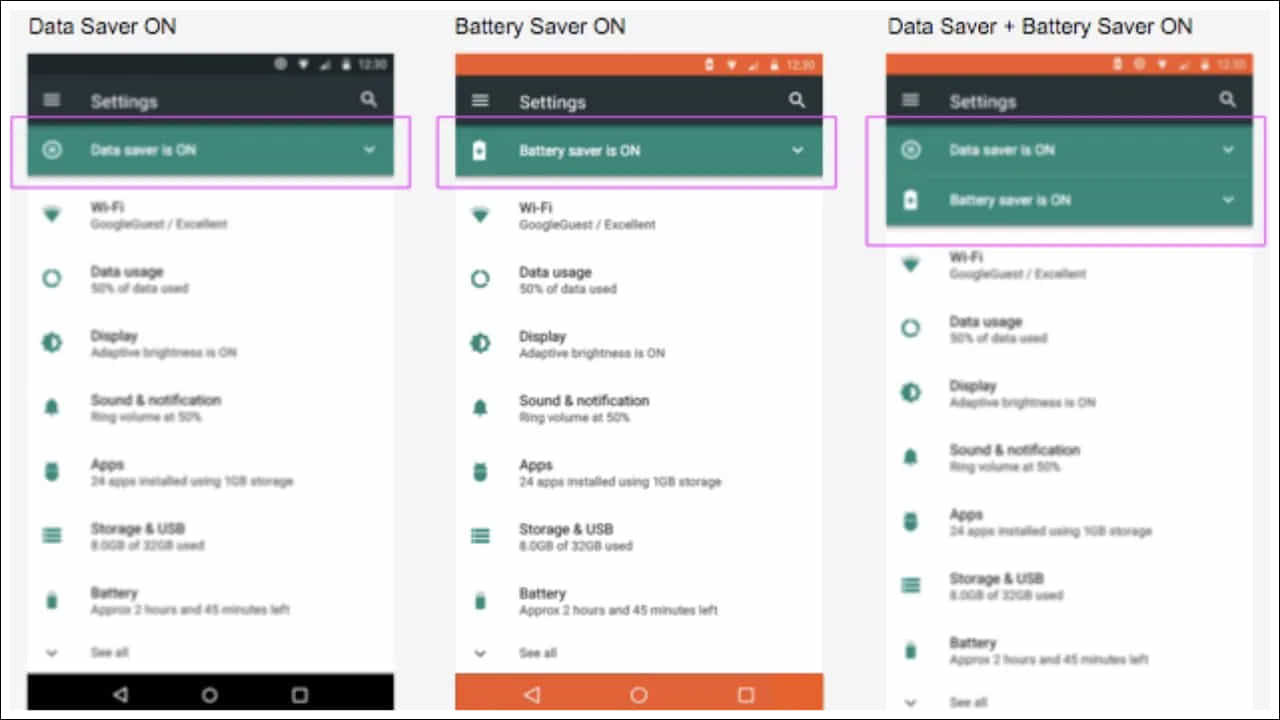Viewport: 1280px width, 720px height.
Task: Tap Wi-Fi icon in Data Saver ON phone
Action: (x=52, y=214)
